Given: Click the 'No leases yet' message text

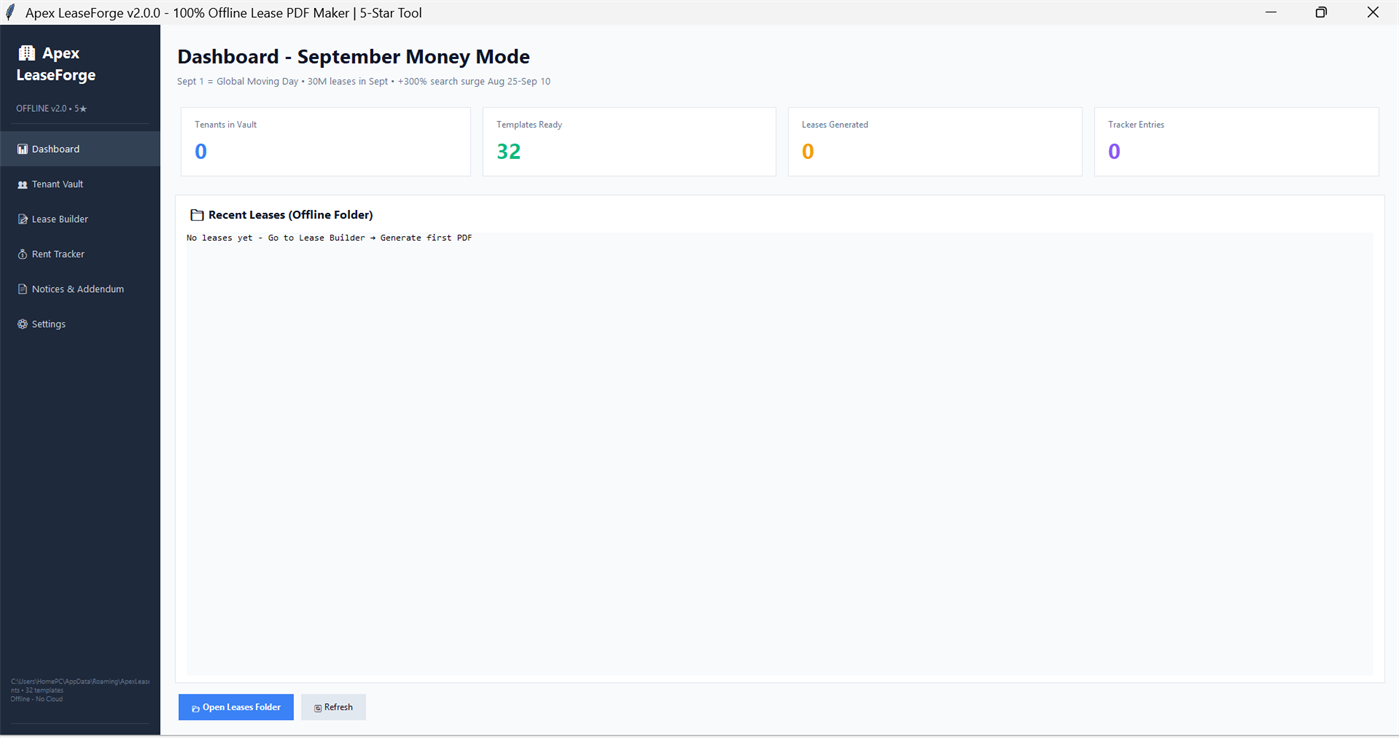Looking at the screenshot, I should [x=329, y=238].
